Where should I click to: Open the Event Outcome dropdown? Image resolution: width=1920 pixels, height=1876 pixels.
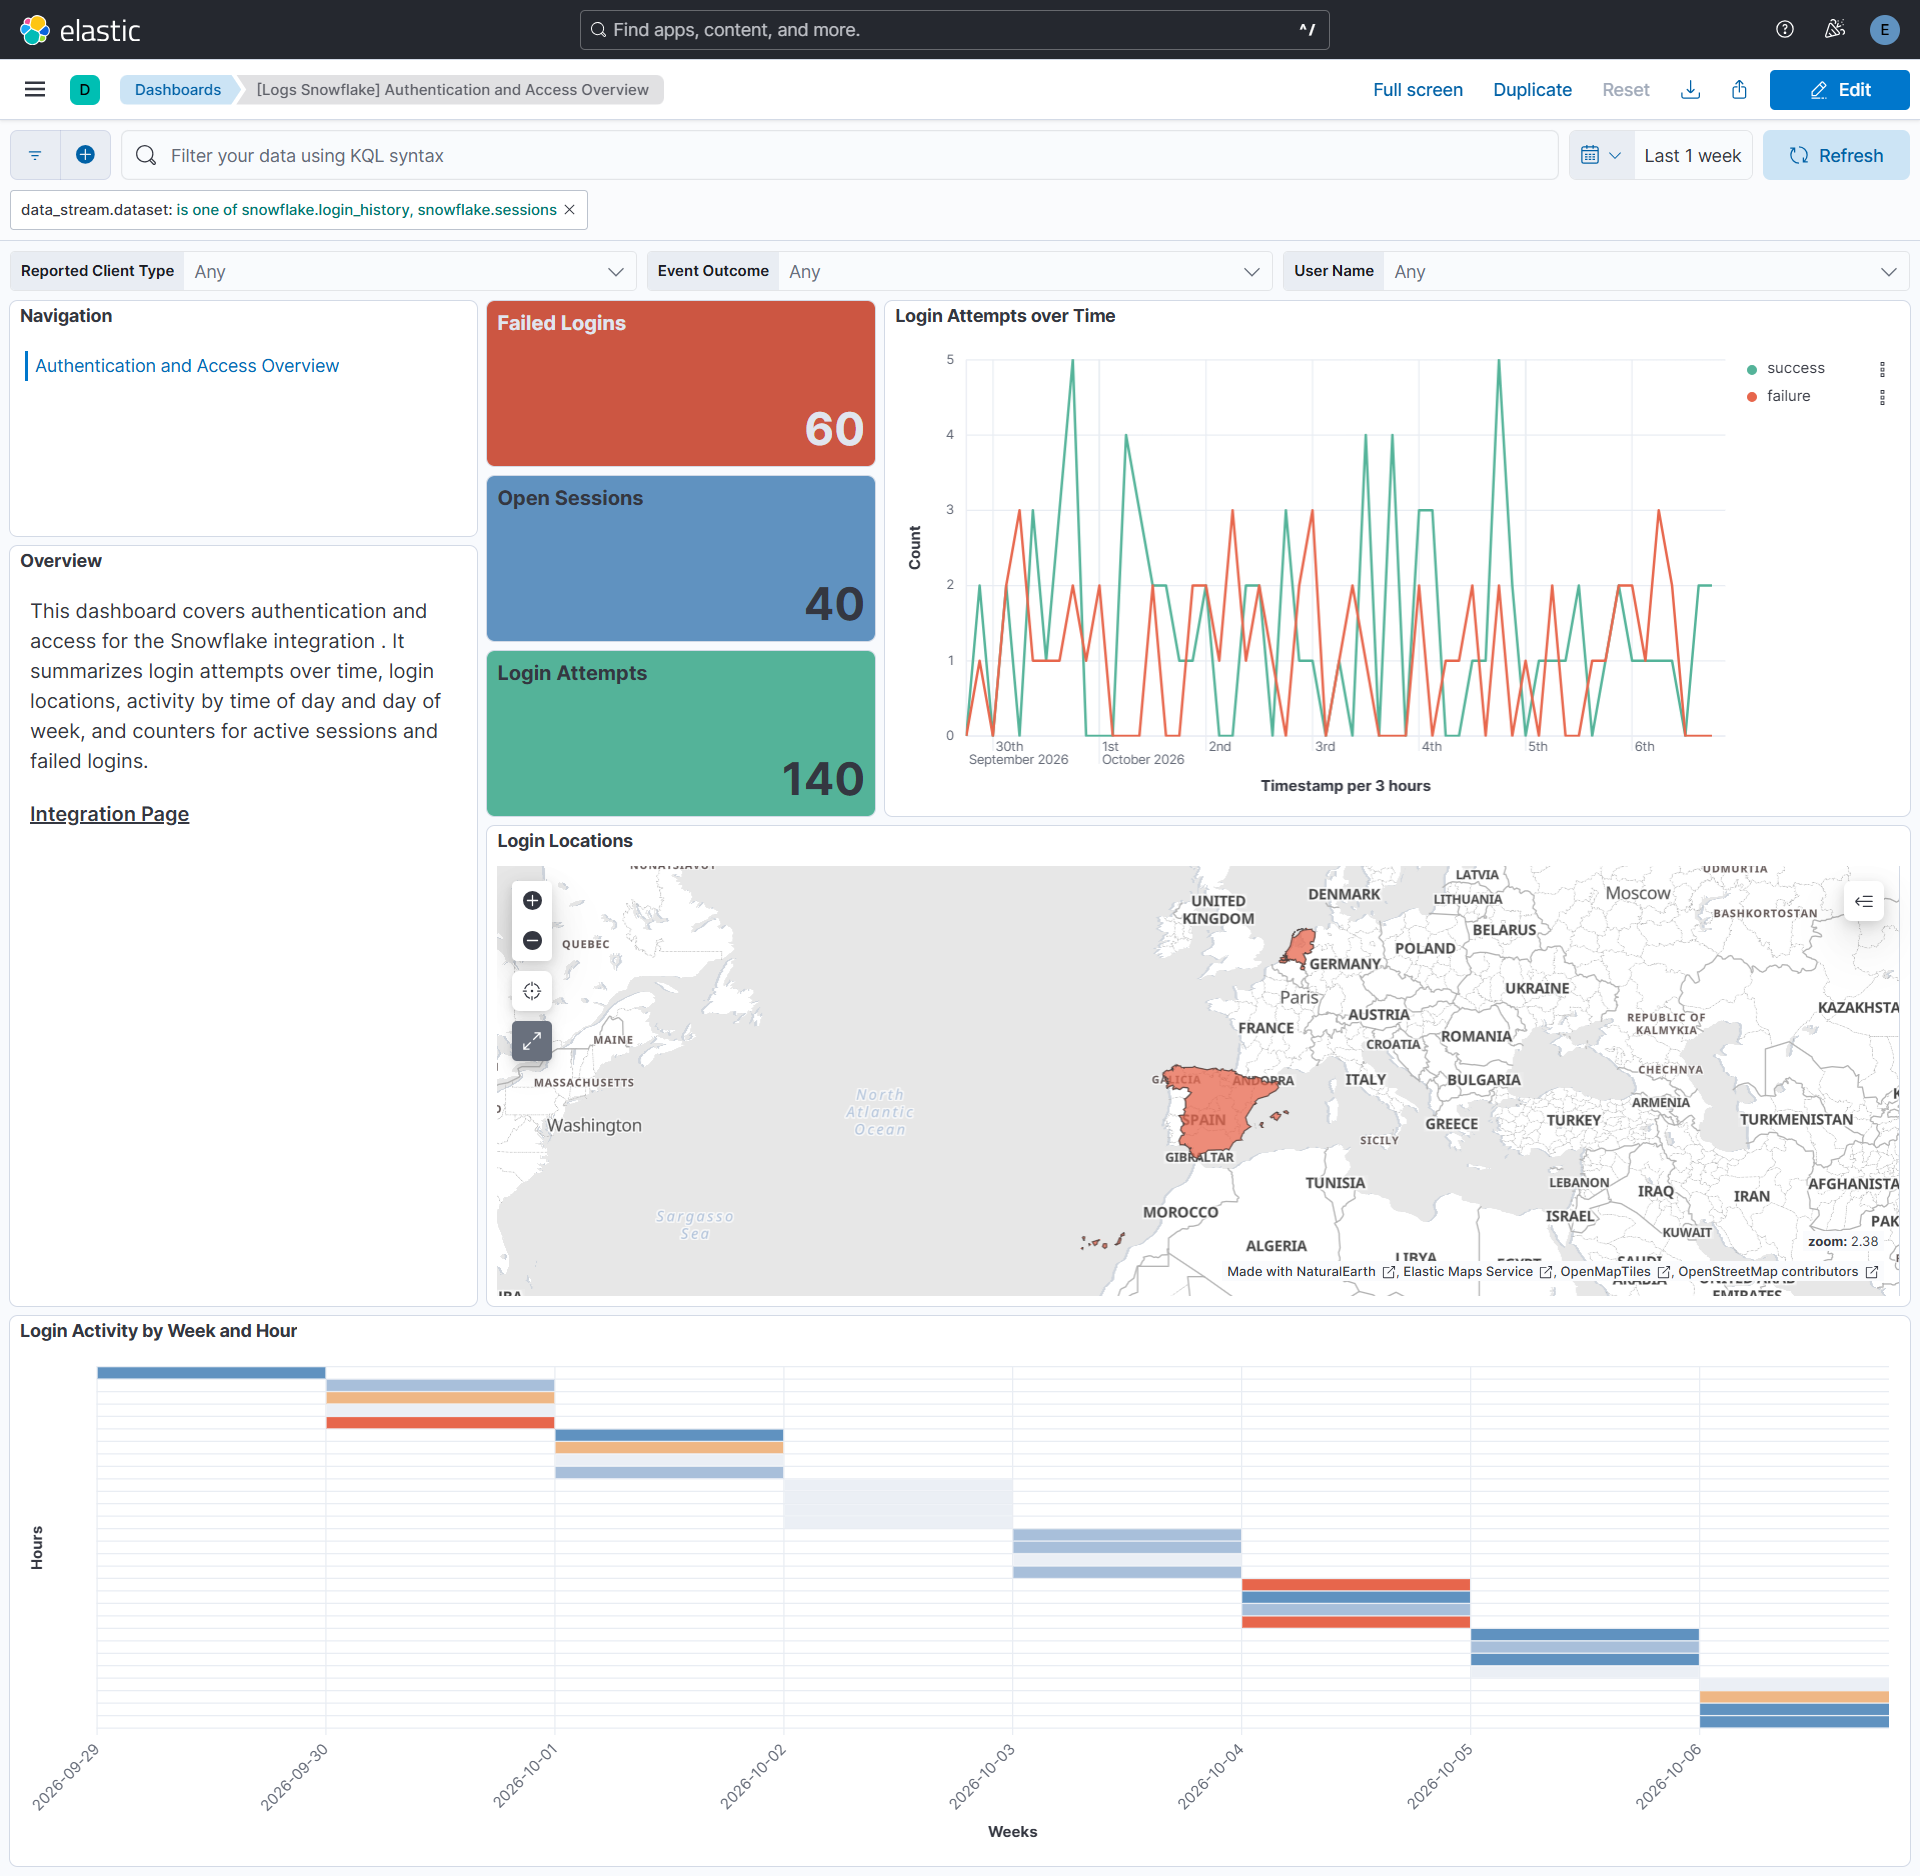pos(1025,271)
